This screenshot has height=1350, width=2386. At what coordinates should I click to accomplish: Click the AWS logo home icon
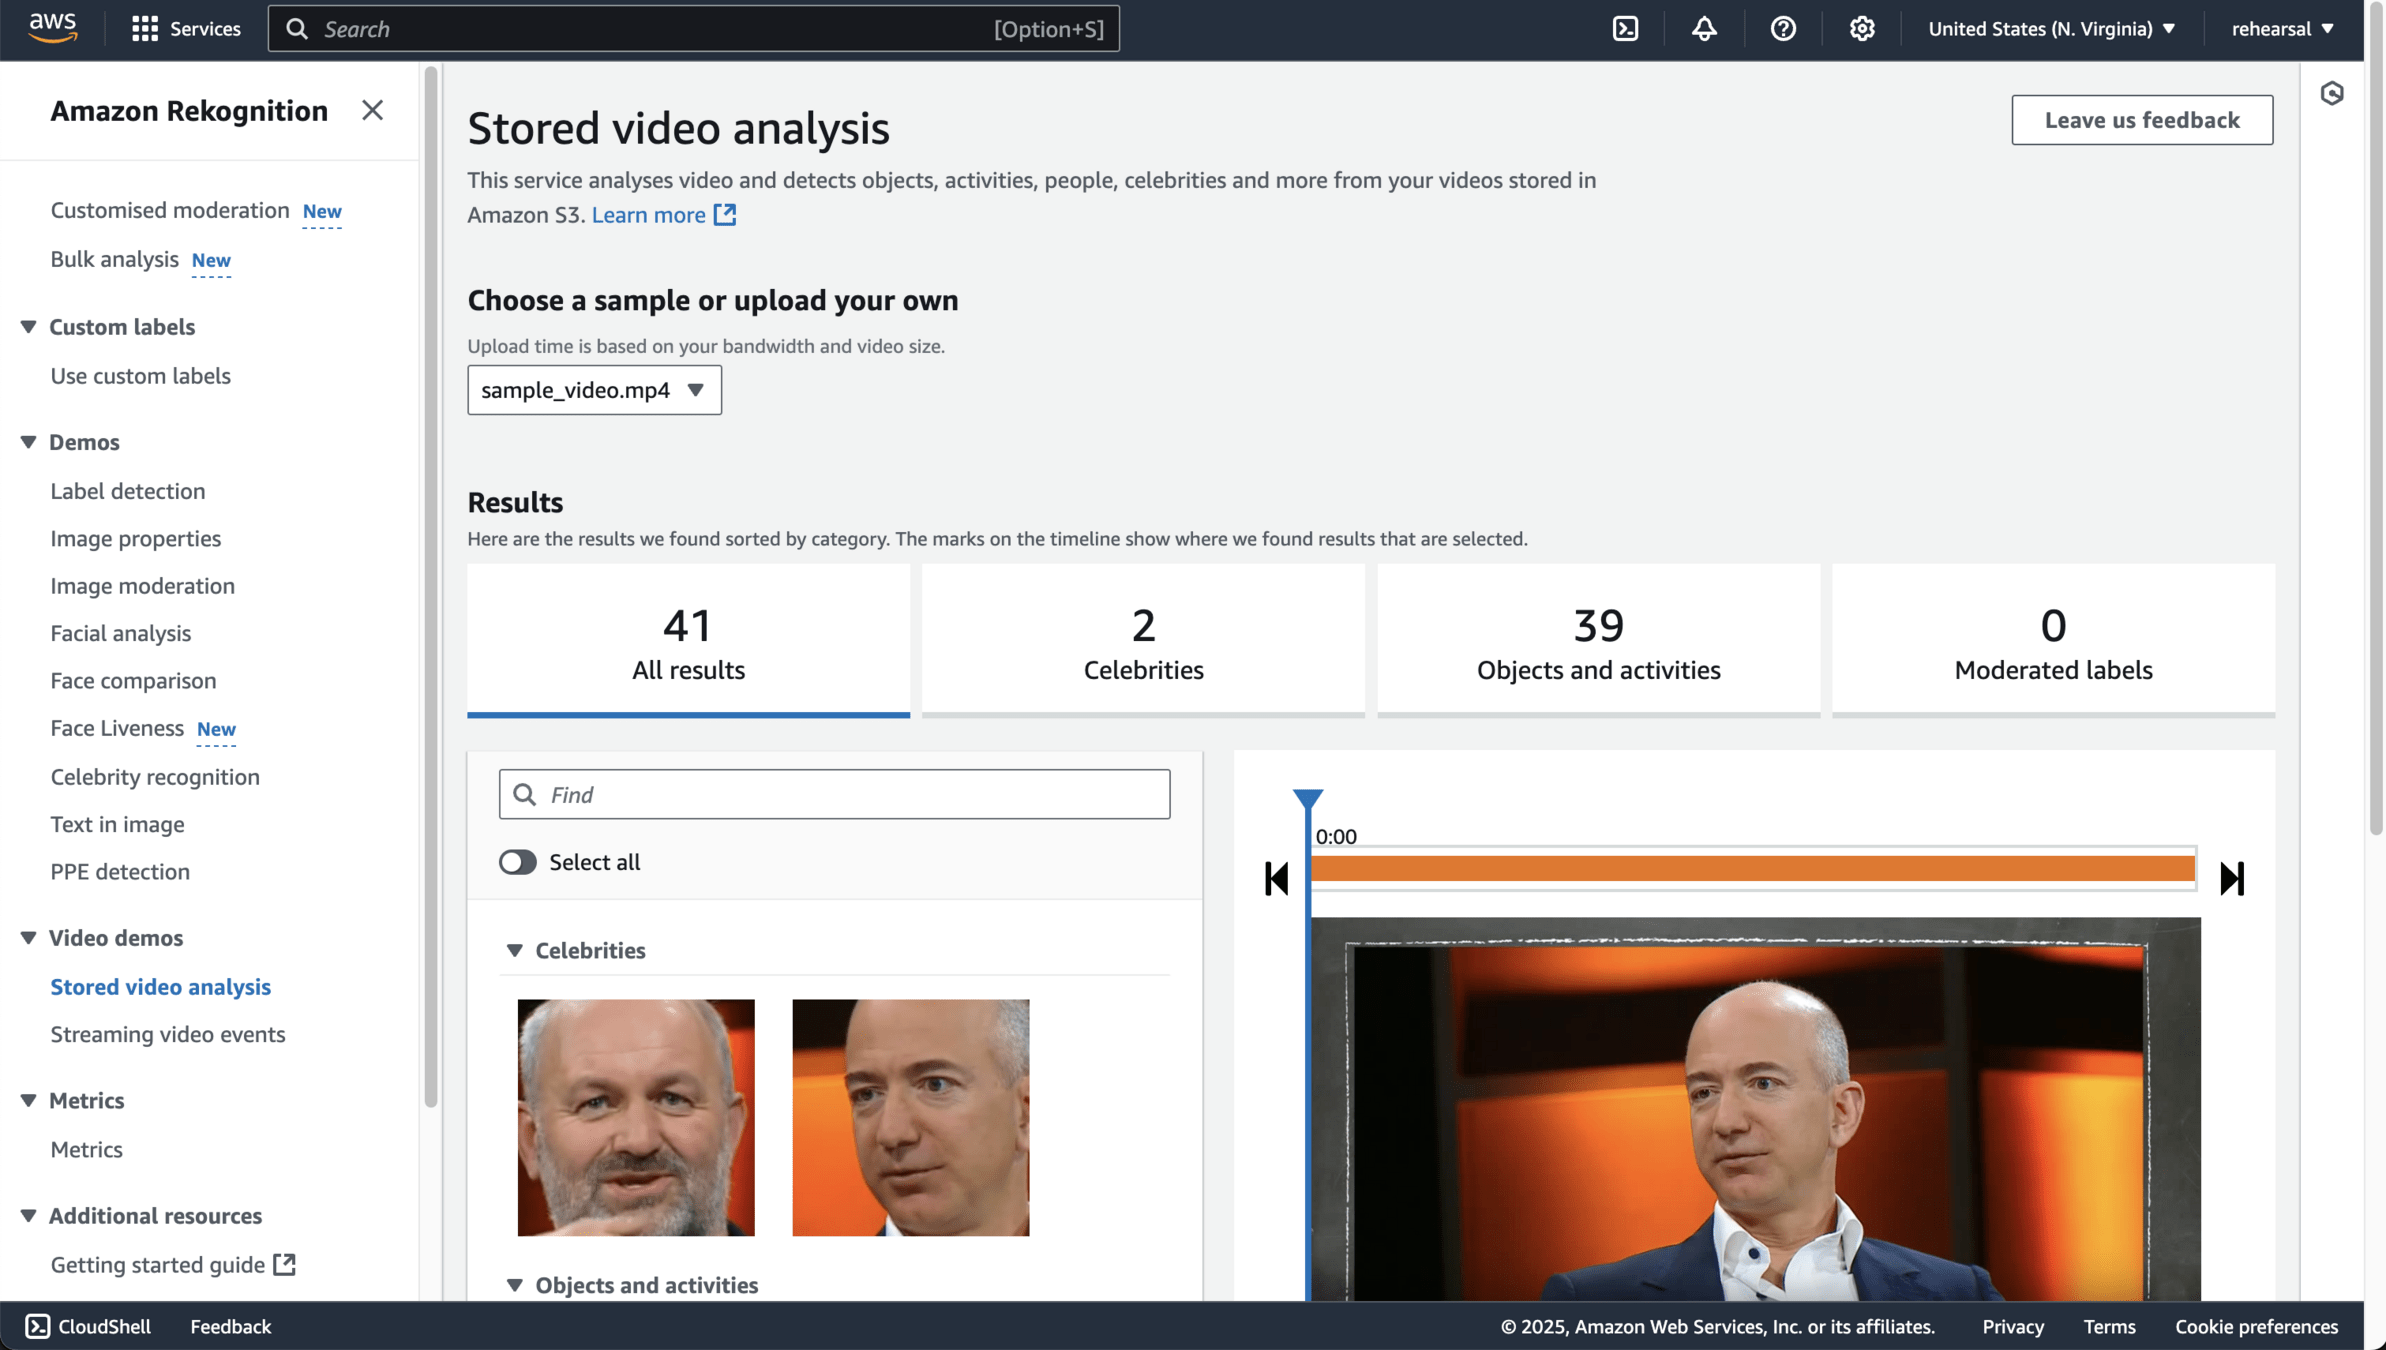[52, 29]
